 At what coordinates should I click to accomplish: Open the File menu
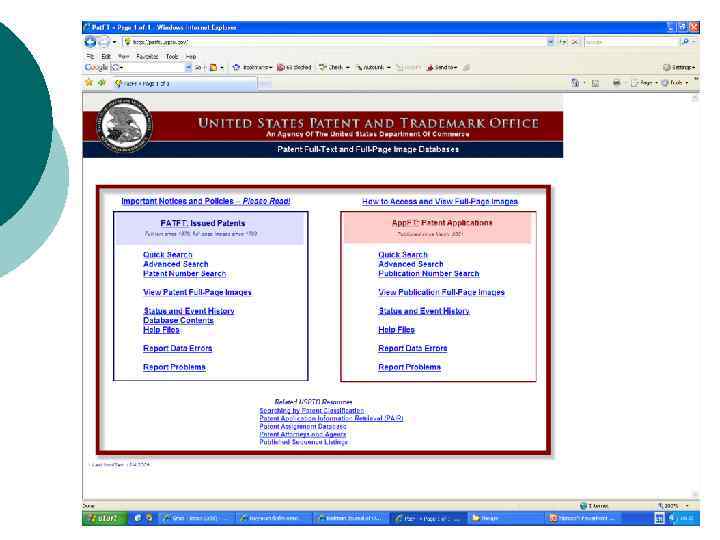click(x=90, y=56)
